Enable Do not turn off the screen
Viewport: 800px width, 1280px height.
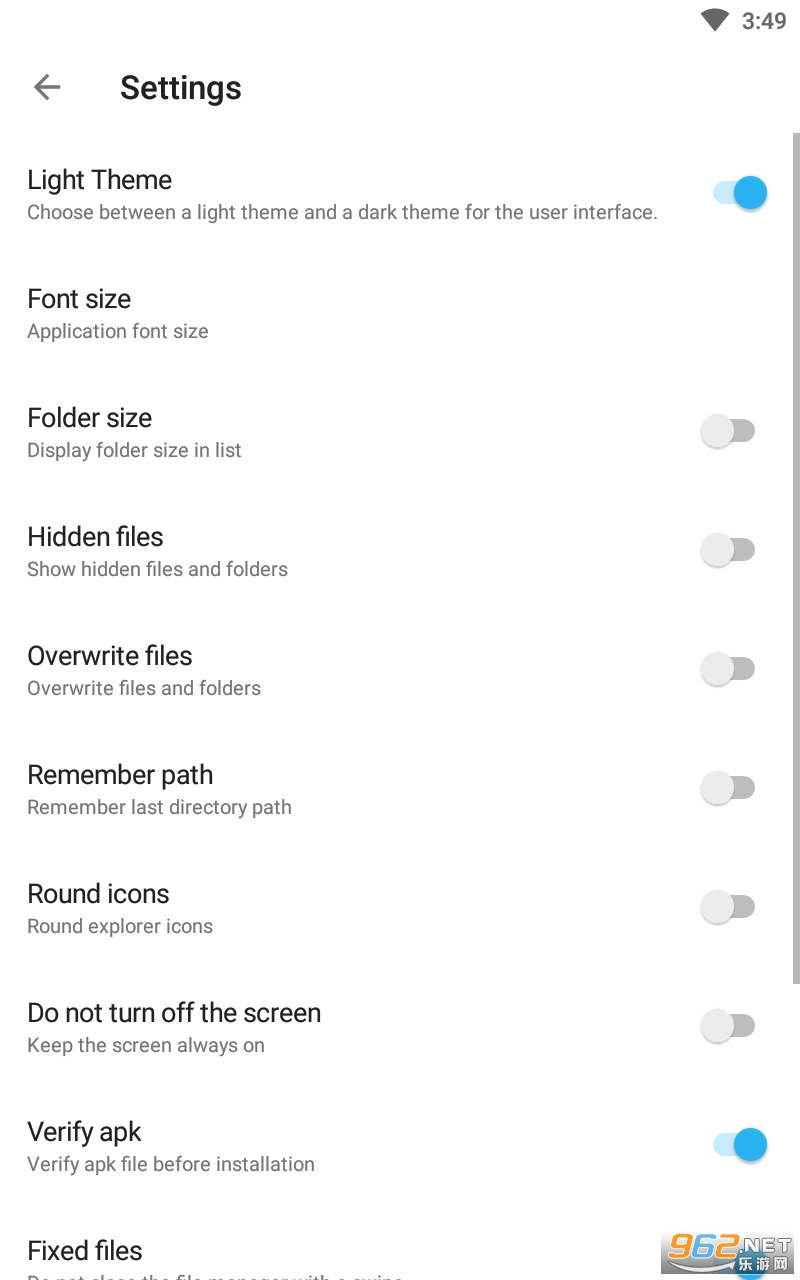coord(728,1026)
